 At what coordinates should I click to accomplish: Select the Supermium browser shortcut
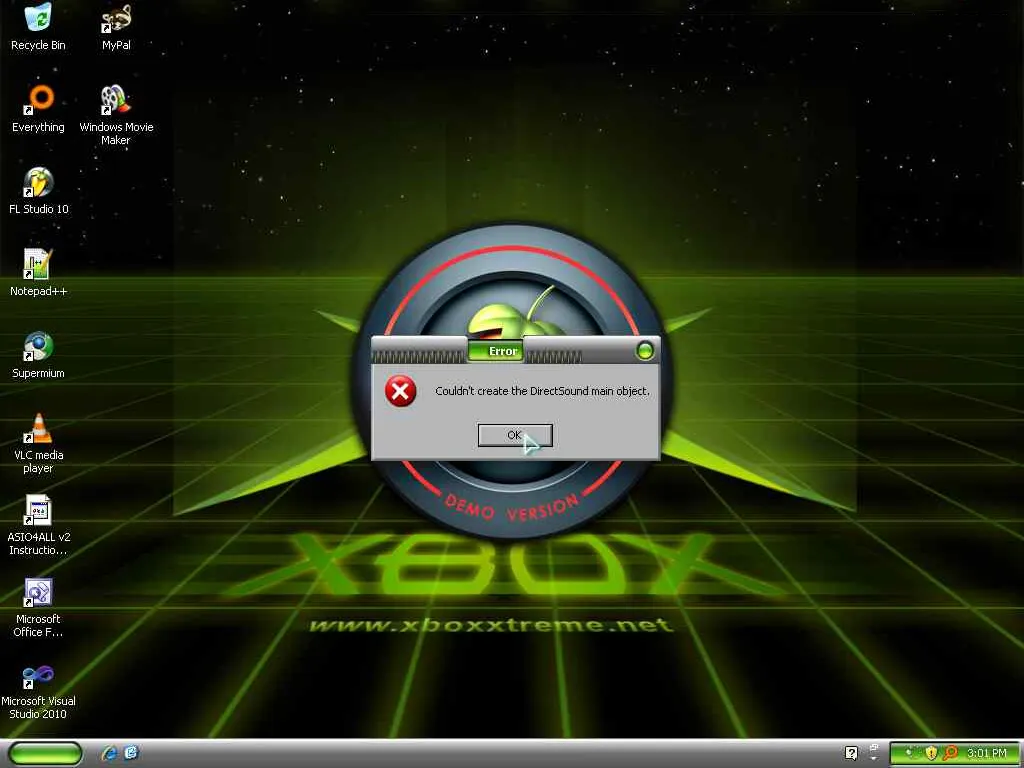38,355
